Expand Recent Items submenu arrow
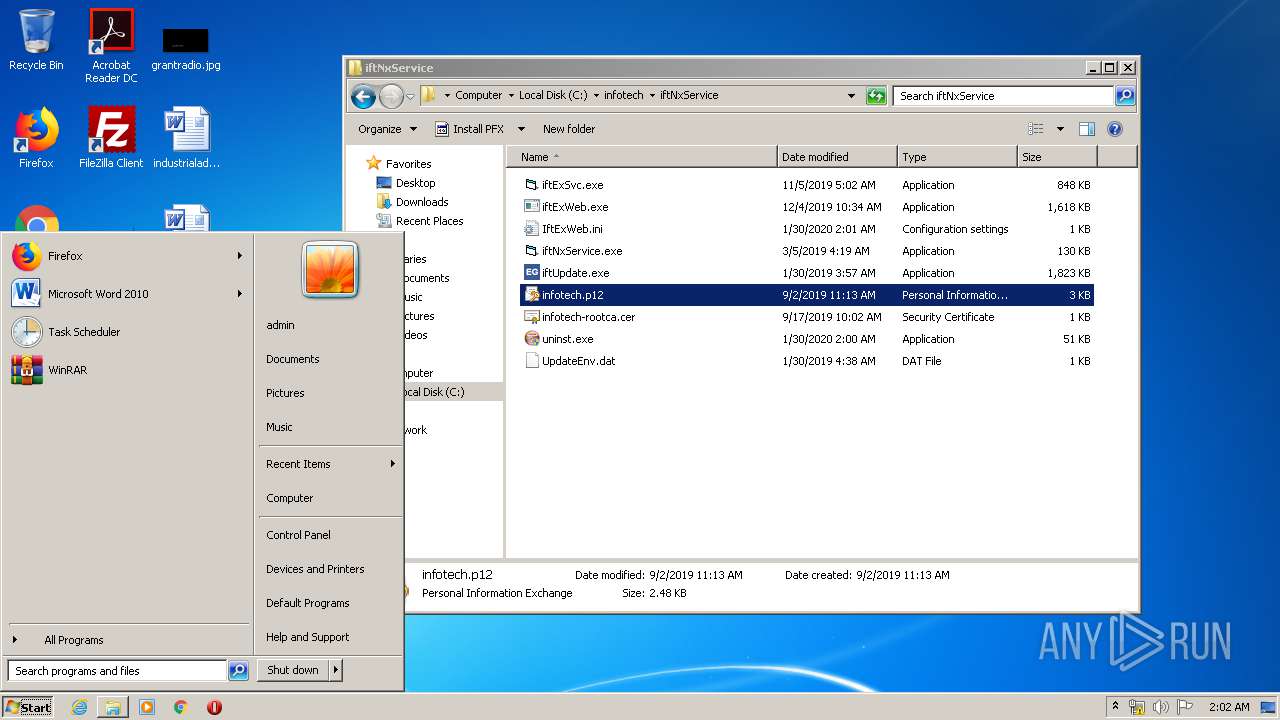The height and width of the screenshot is (720, 1280). [x=393, y=464]
